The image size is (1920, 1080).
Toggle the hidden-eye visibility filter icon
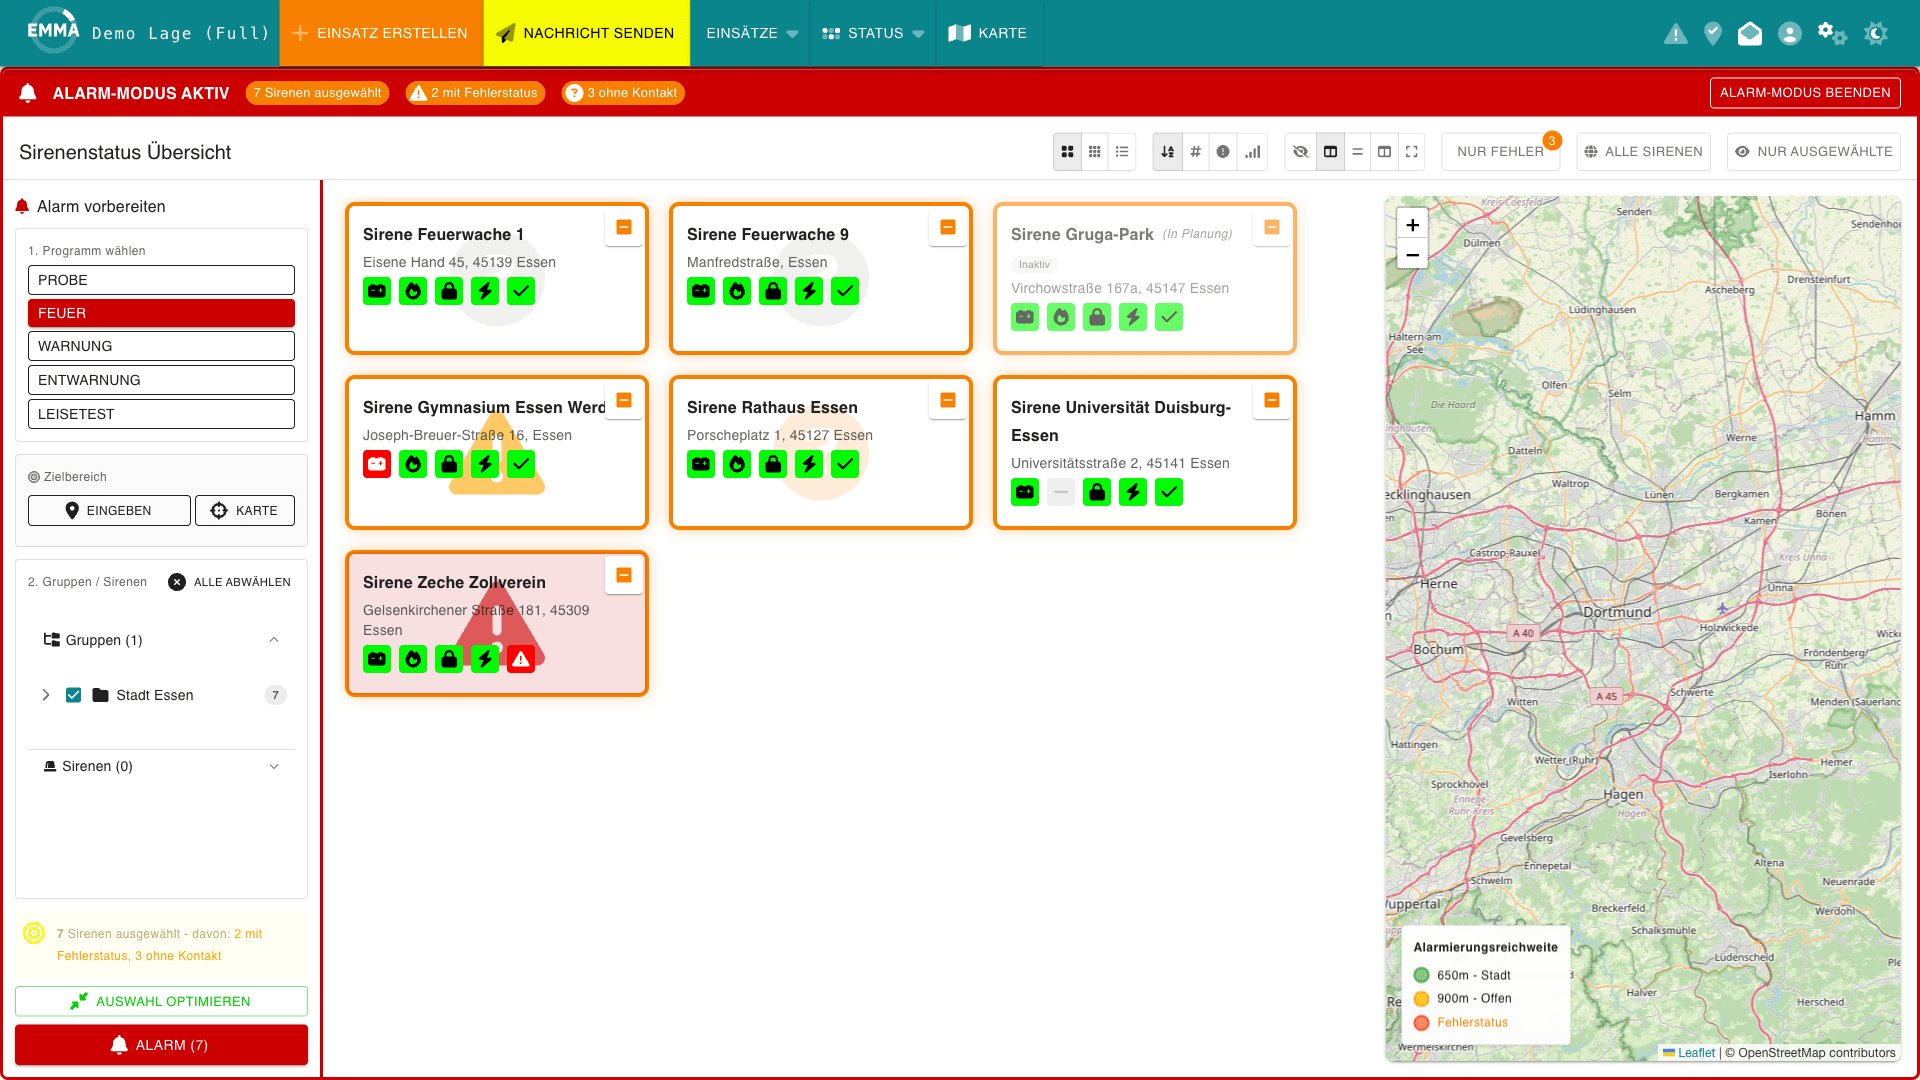[x=1300, y=152]
